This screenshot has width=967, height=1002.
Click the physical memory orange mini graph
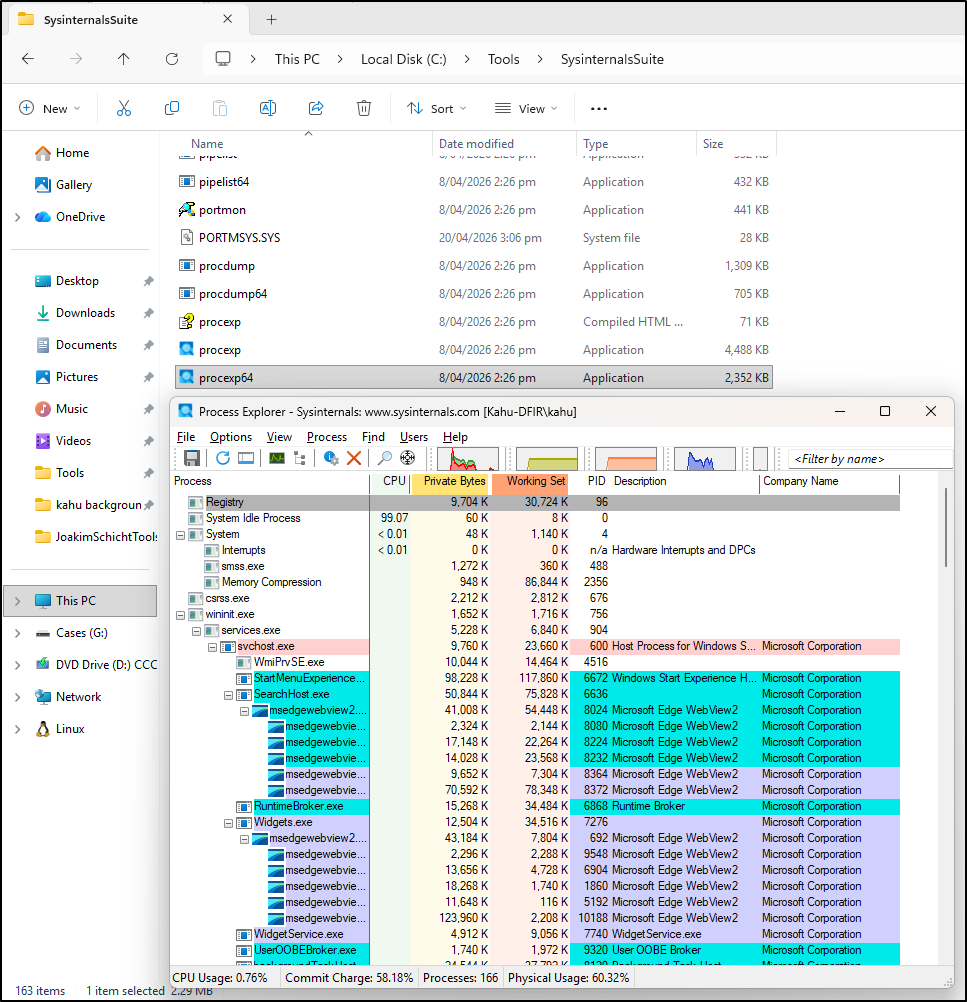(626, 459)
